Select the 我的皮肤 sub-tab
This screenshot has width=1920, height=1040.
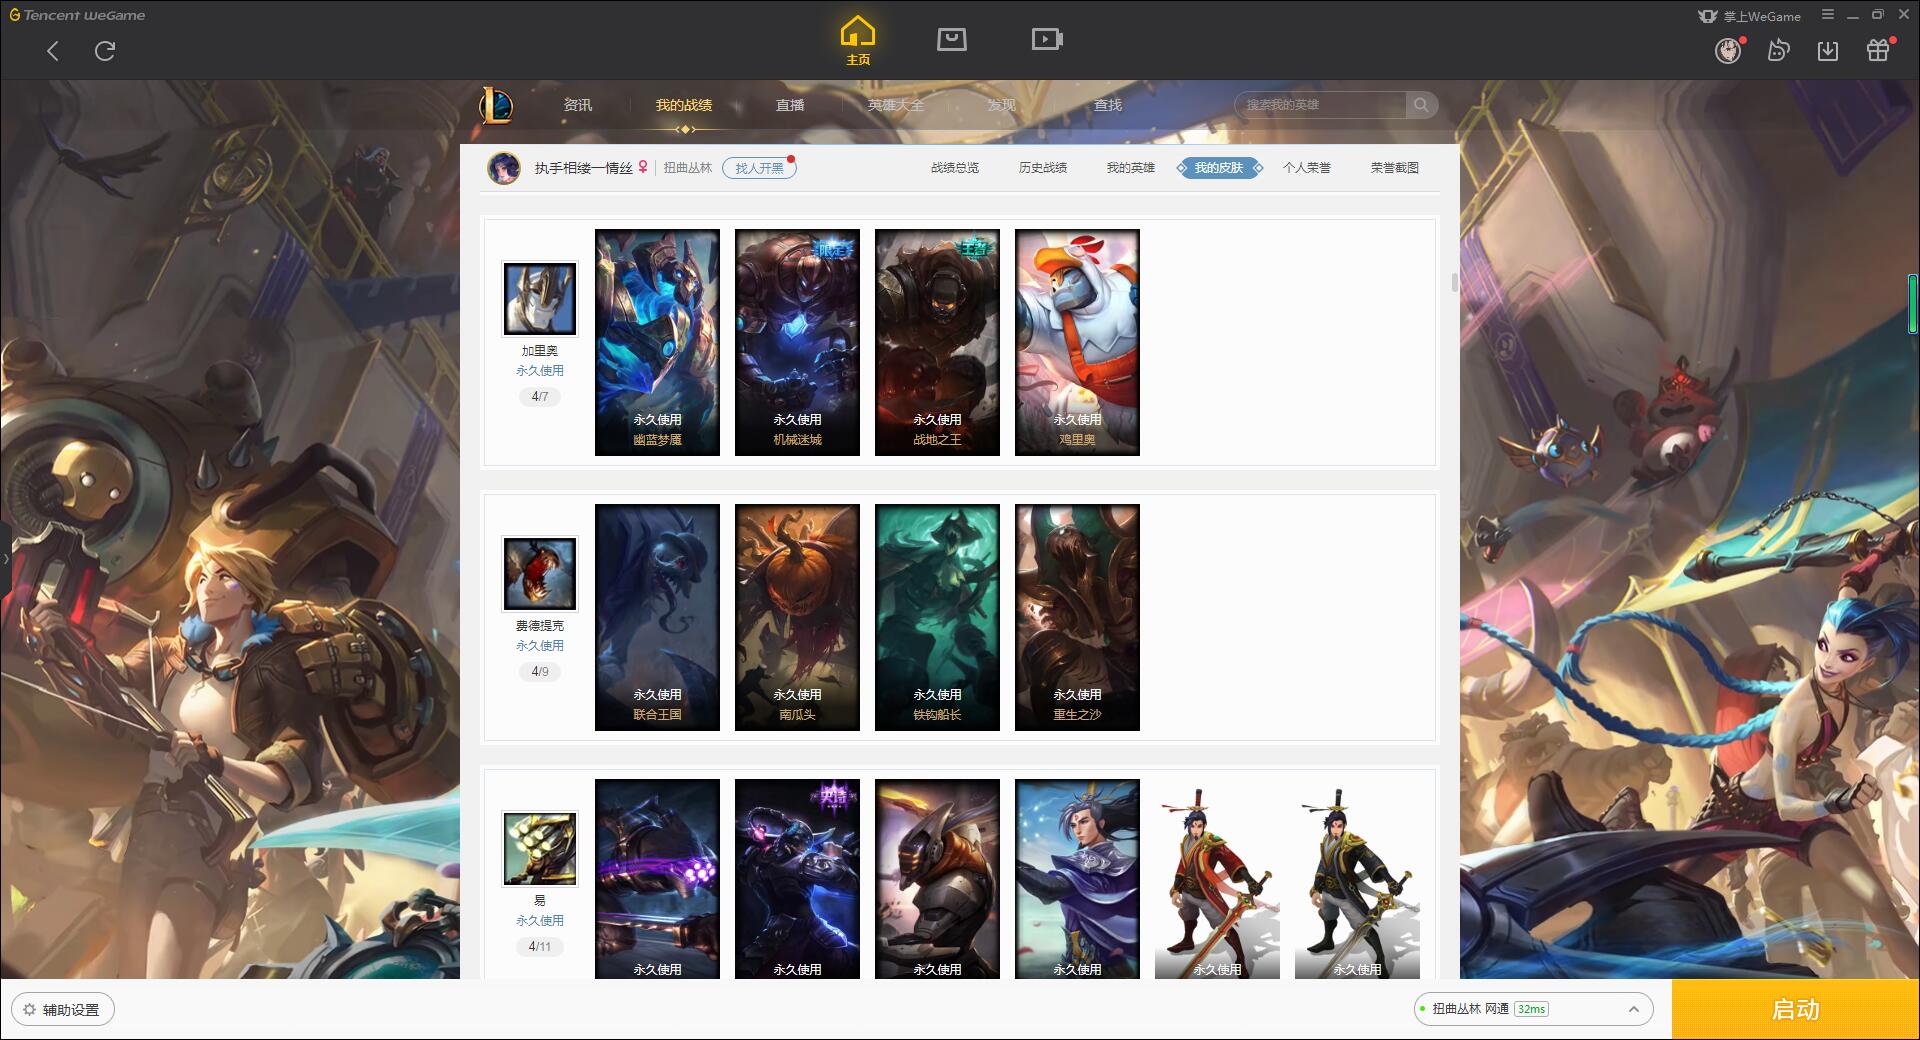pos(1219,168)
